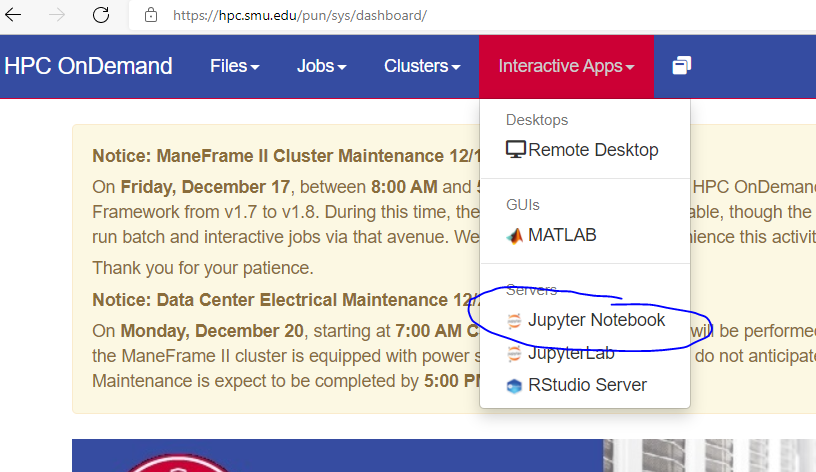Click the Remote Desktop monitor icon

516,150
